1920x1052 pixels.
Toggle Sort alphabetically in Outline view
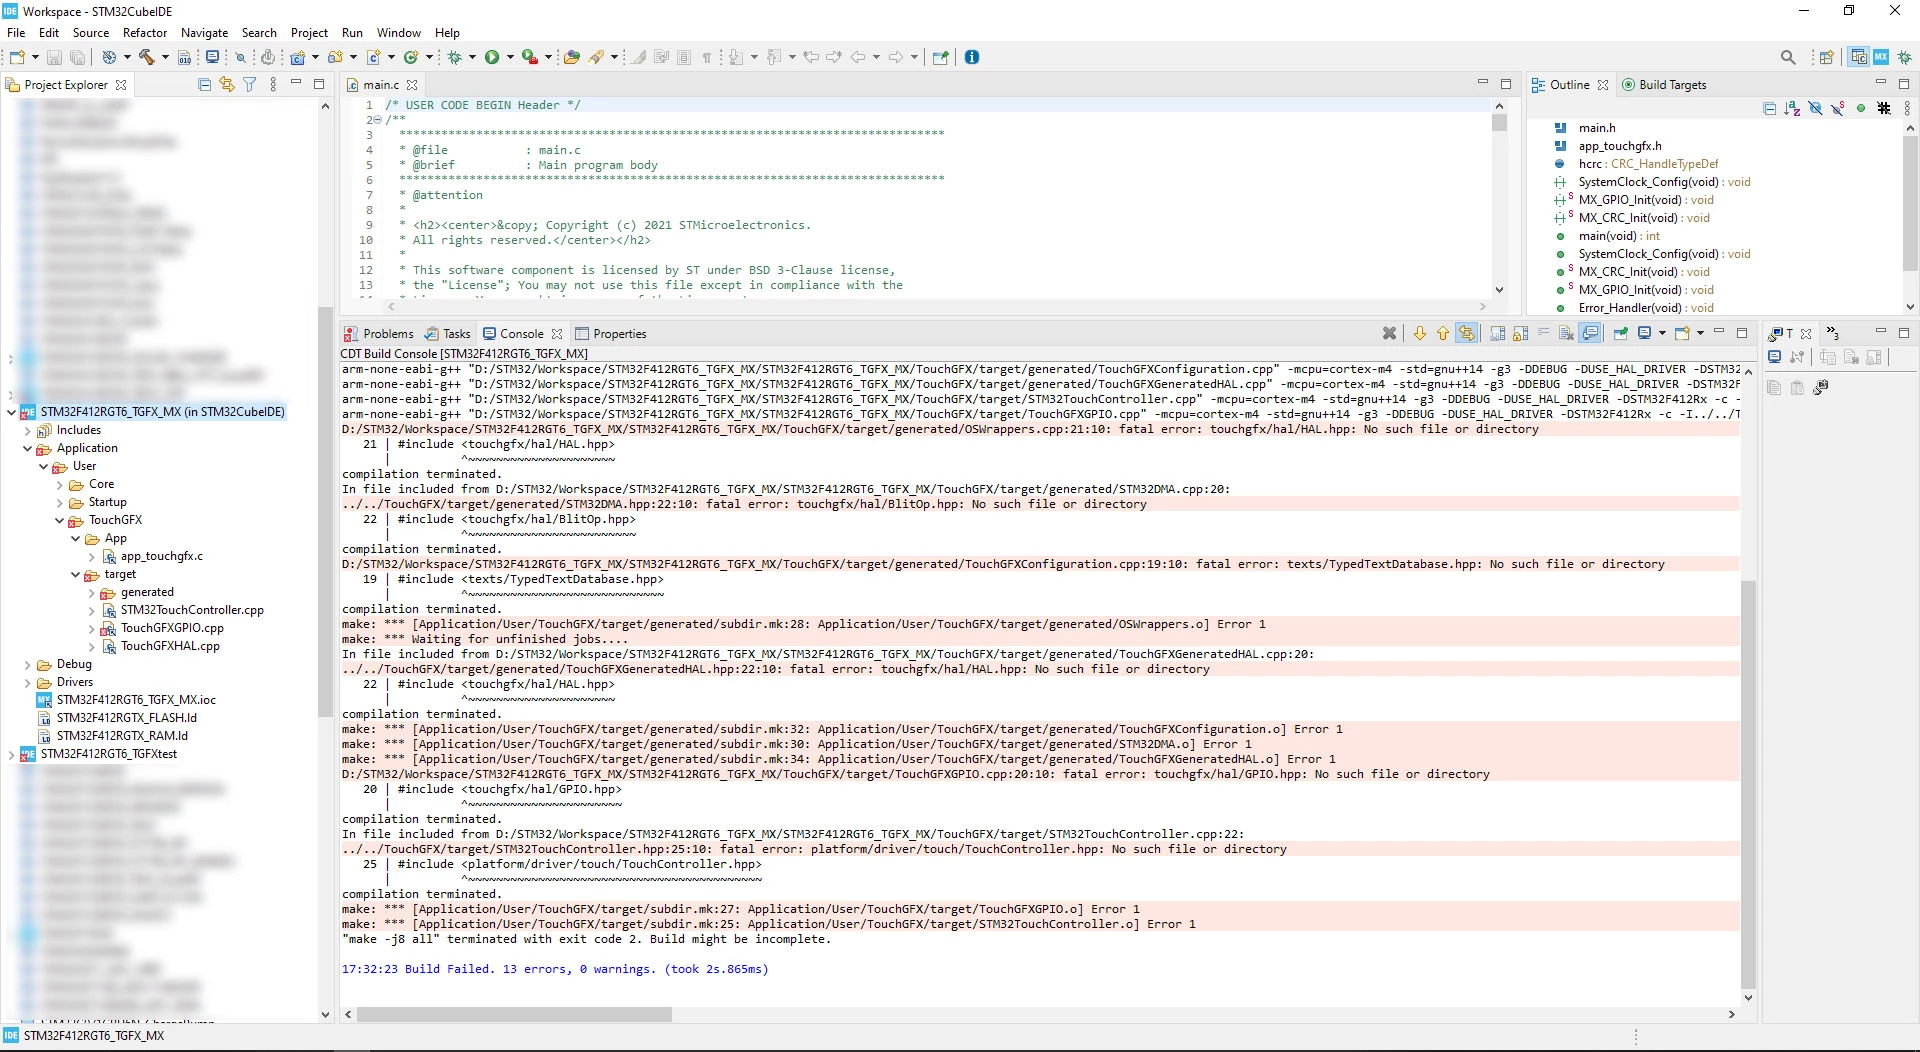point(1792,108)
